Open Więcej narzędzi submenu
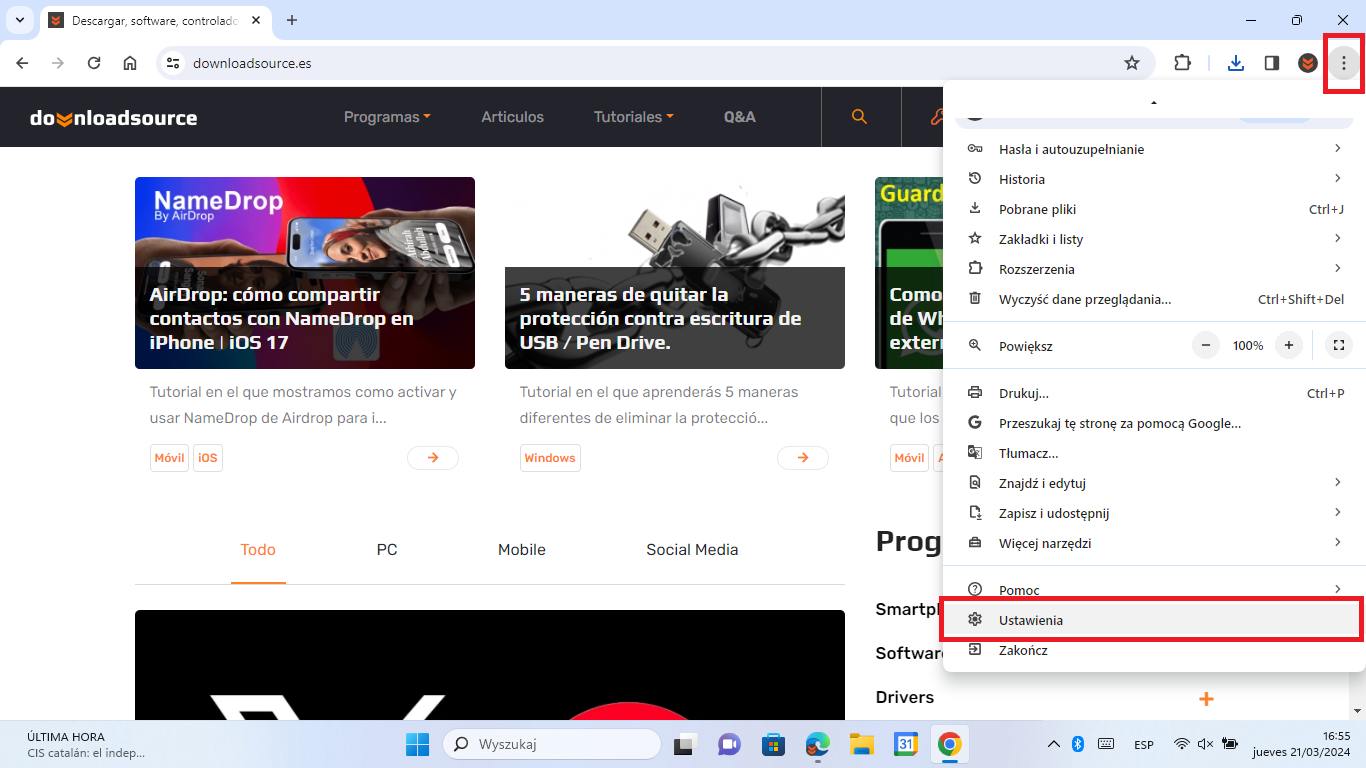This screenshot has height=768, width=1366. (1154, 543)
